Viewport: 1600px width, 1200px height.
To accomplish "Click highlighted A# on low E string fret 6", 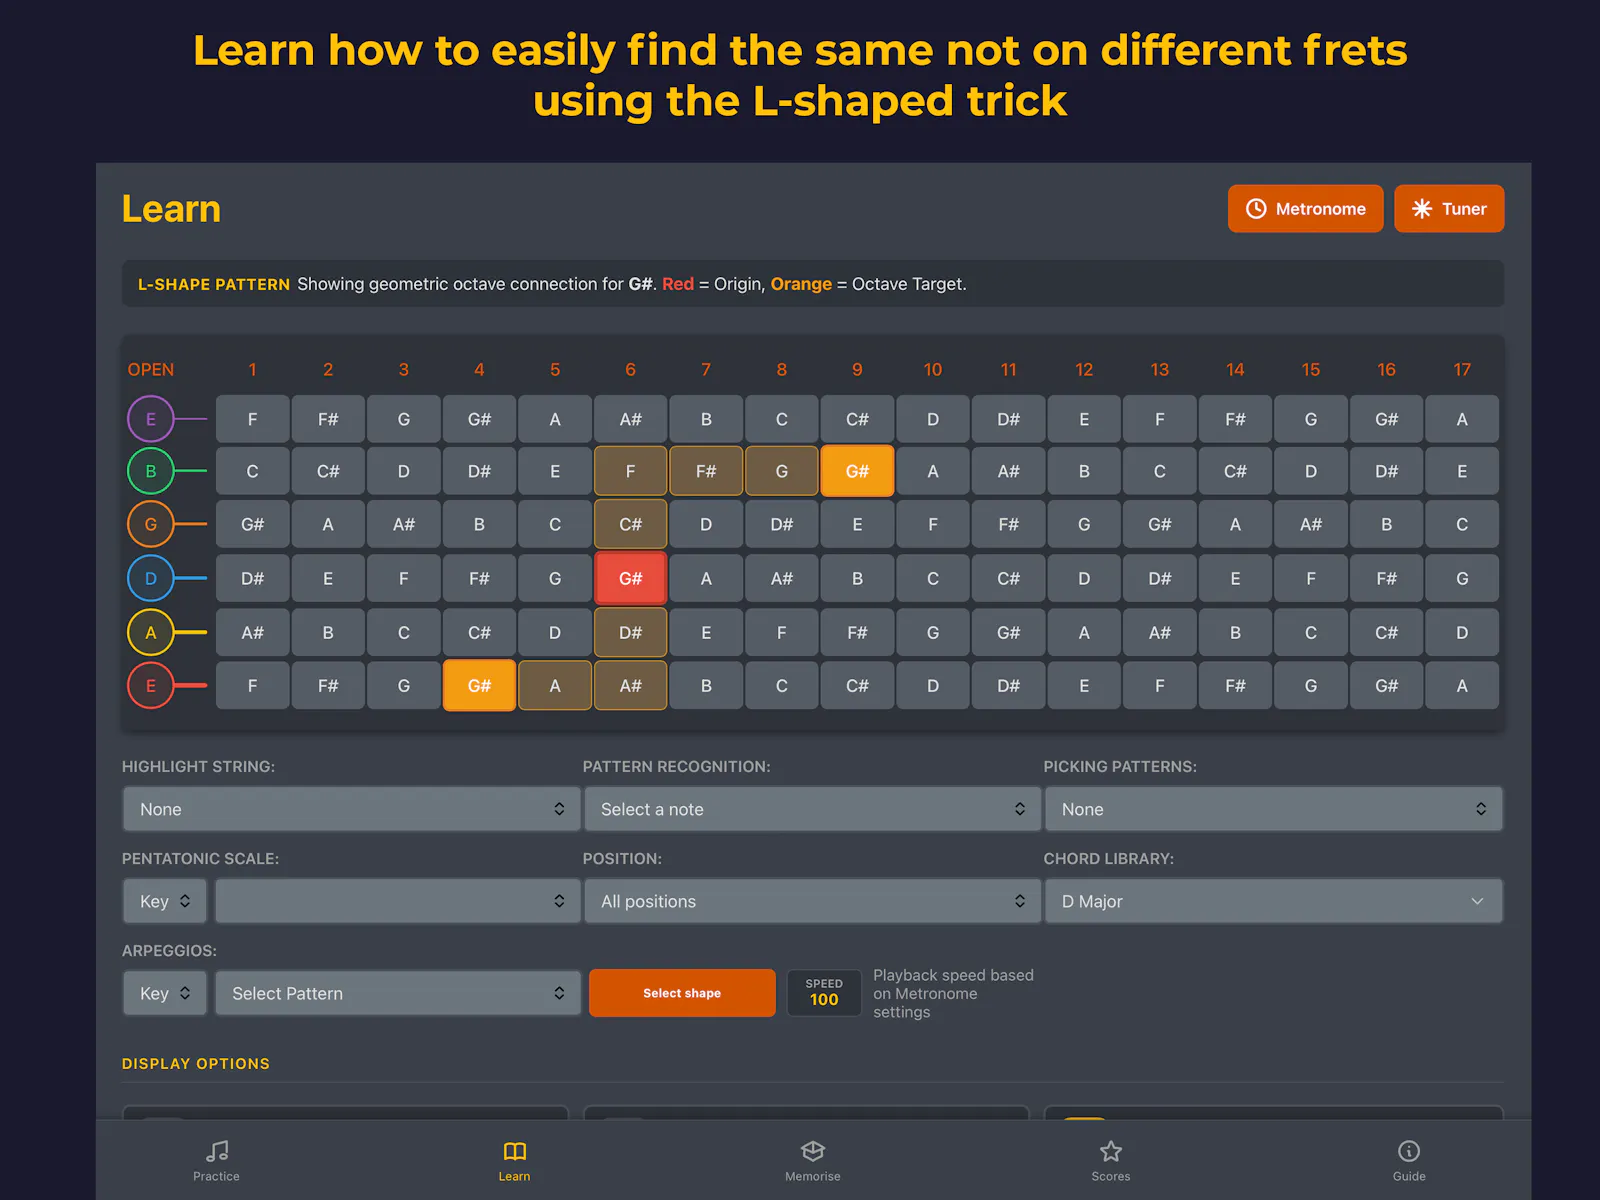I will pos(631,686).
